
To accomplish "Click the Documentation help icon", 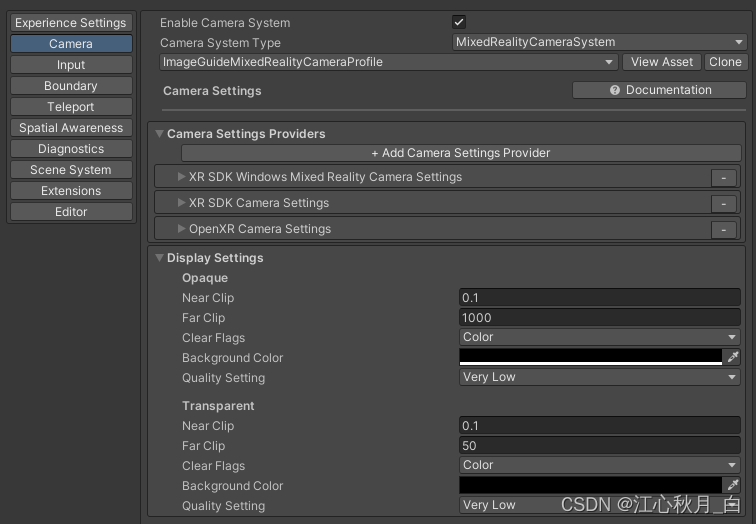I will (x=614, y=90).
